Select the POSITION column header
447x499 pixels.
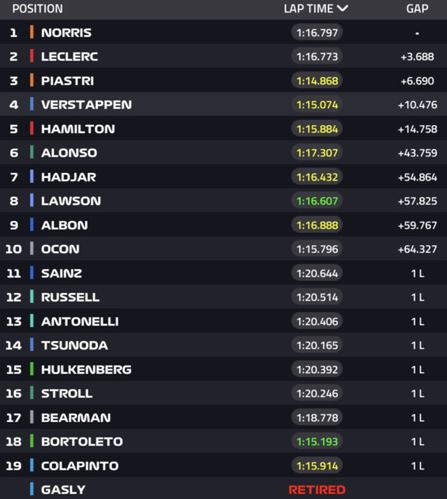click(37, 9)
